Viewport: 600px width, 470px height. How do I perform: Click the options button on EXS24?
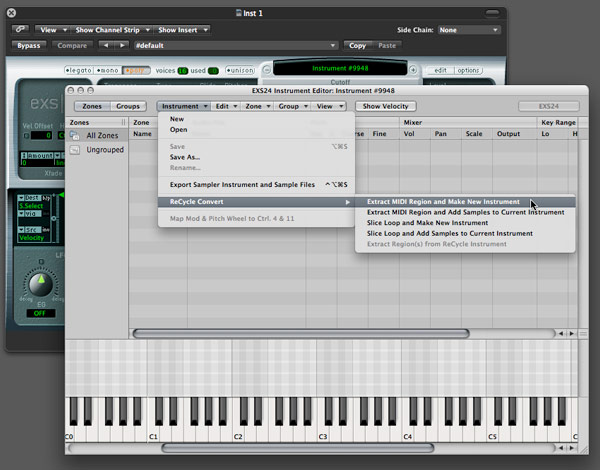(x=468, y=70)
